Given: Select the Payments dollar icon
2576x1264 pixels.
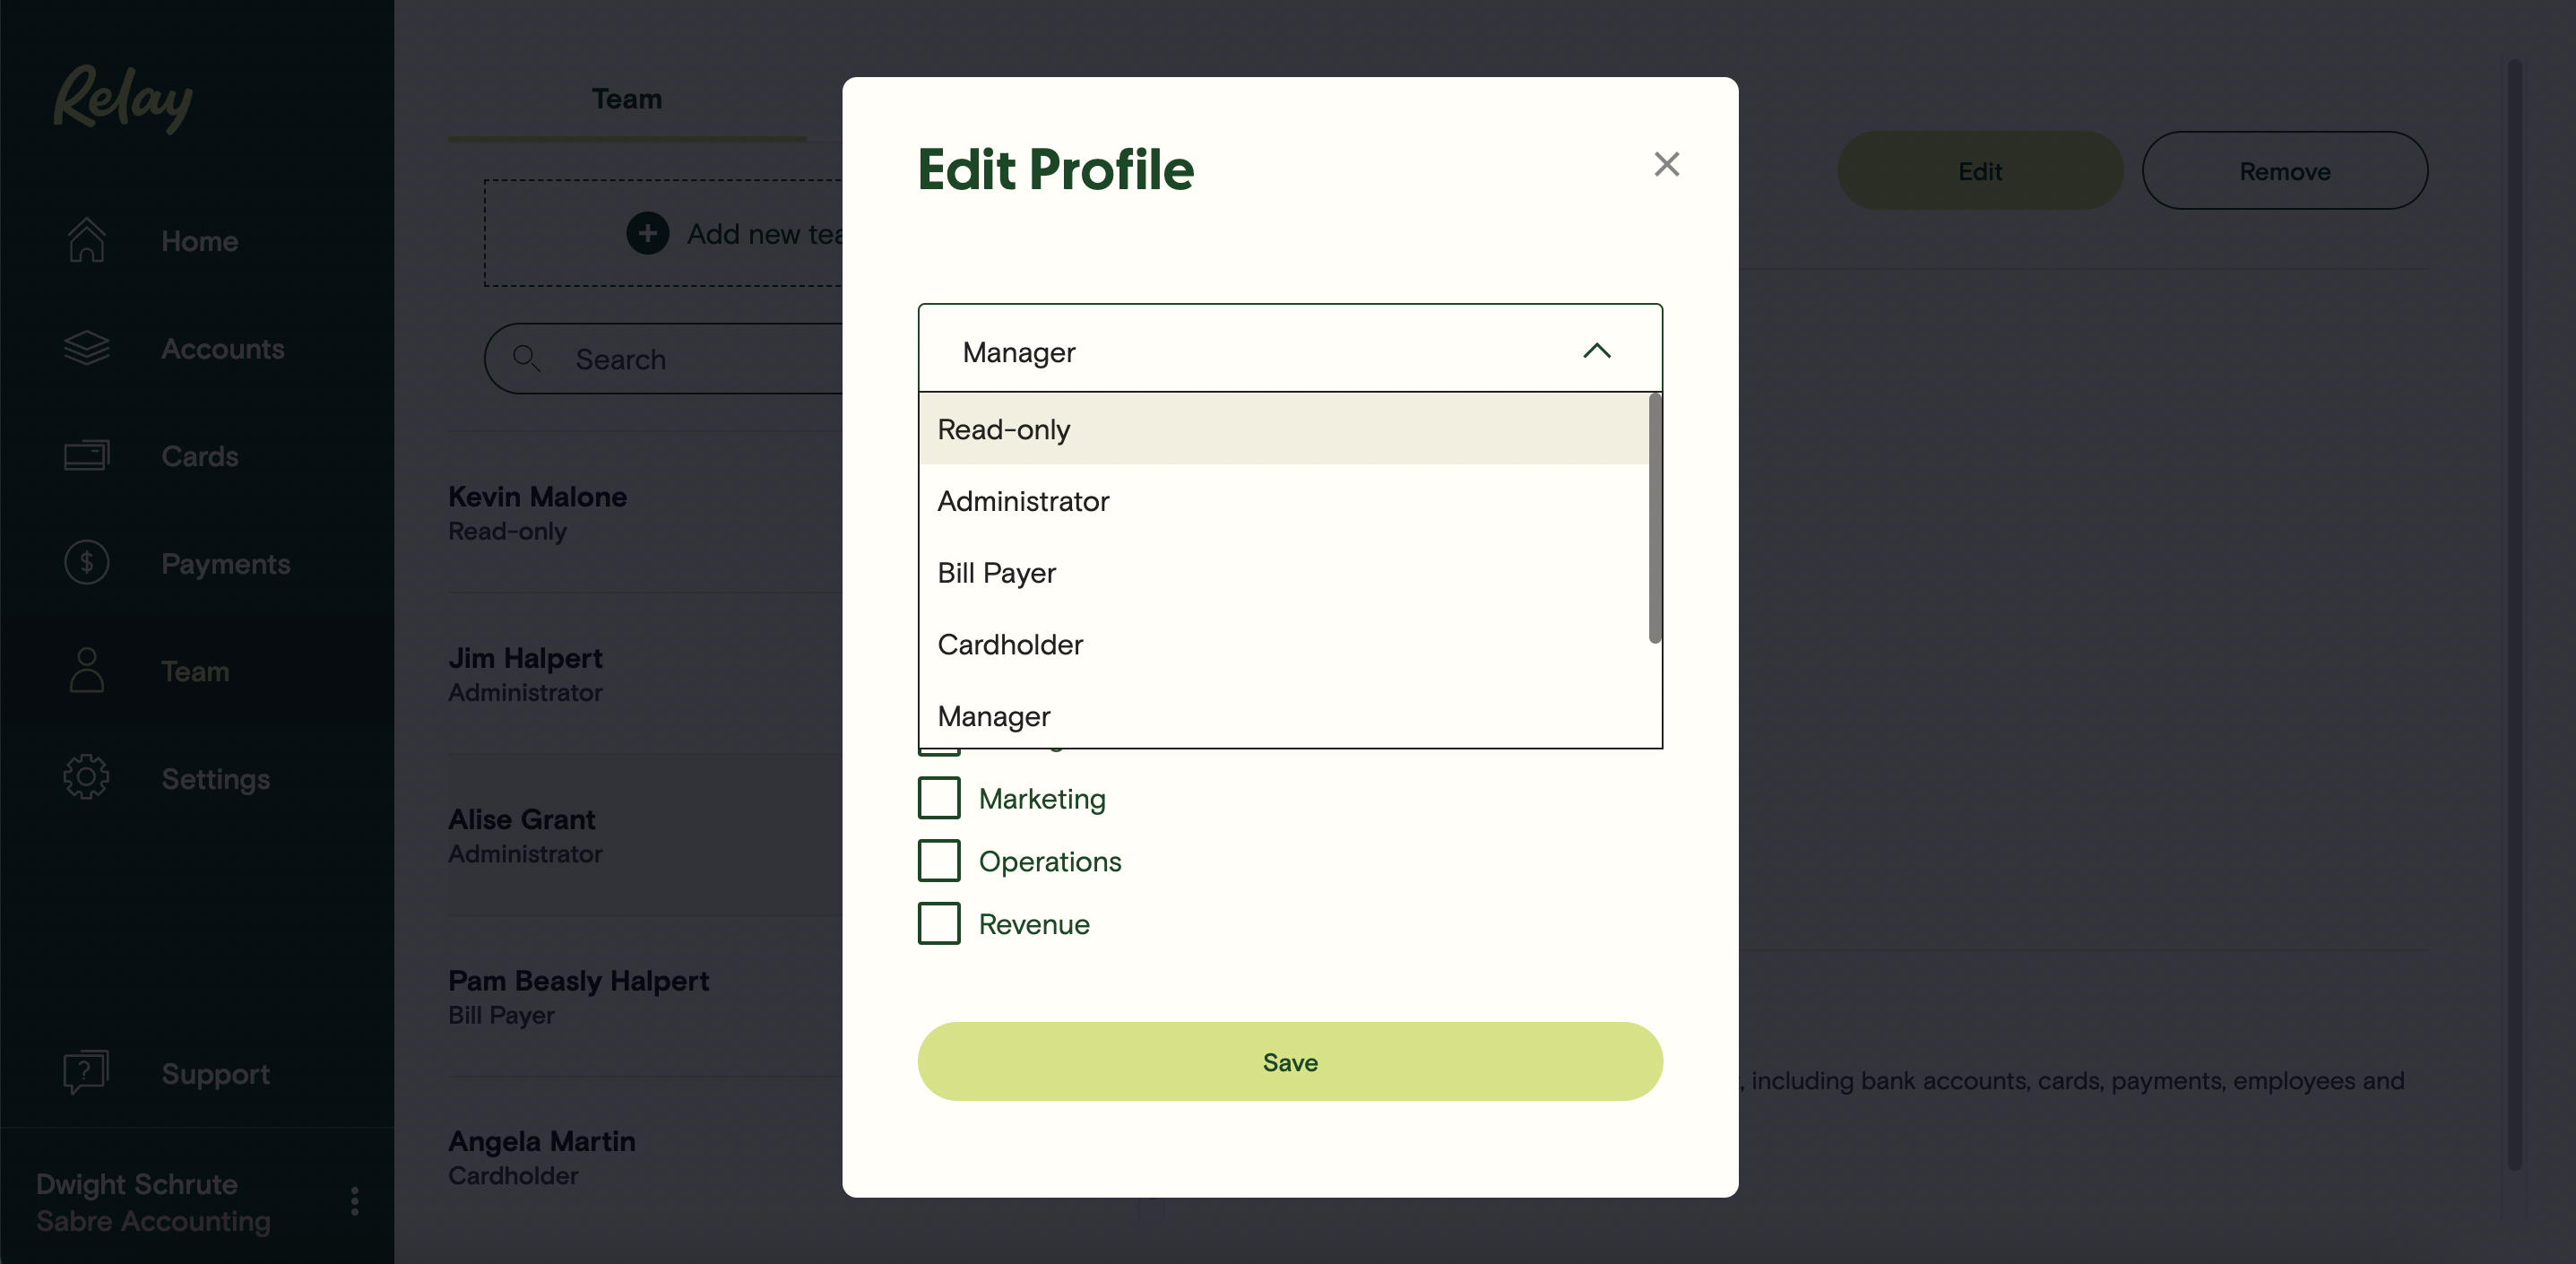Looking at the screenshot, I should pos(86,563).
